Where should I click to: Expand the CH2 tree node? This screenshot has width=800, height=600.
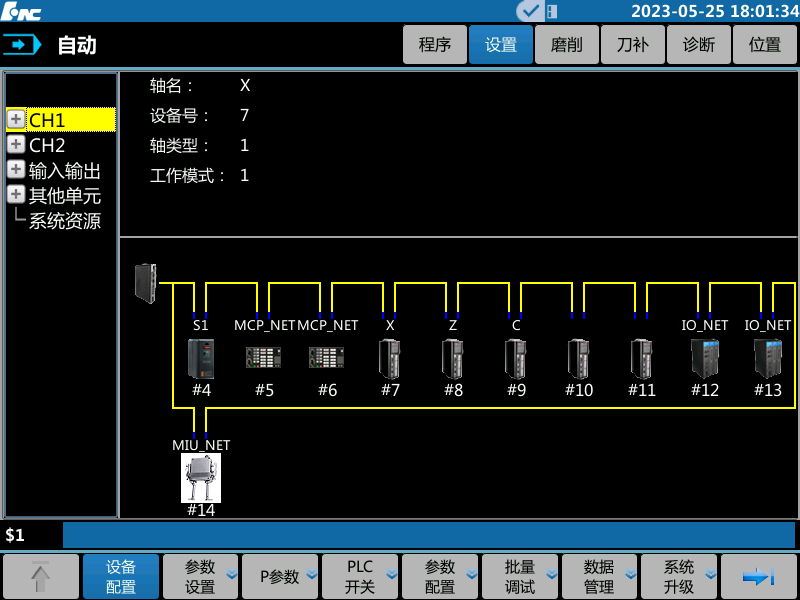(16, 145)
